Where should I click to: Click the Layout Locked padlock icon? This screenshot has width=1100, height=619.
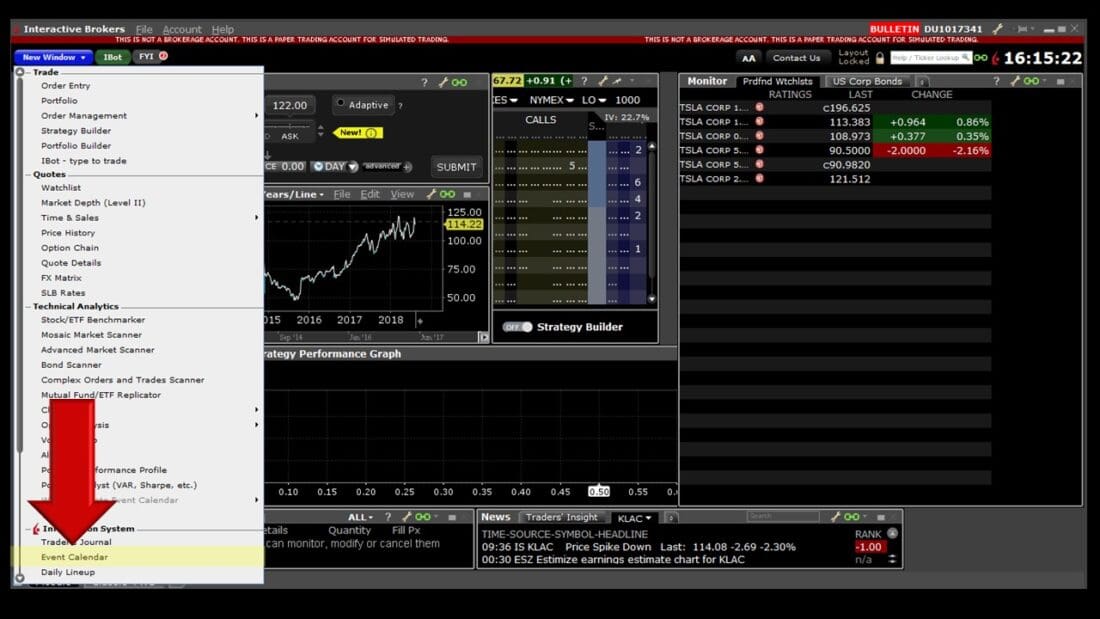pyautogui.click(x=880, y=58)
